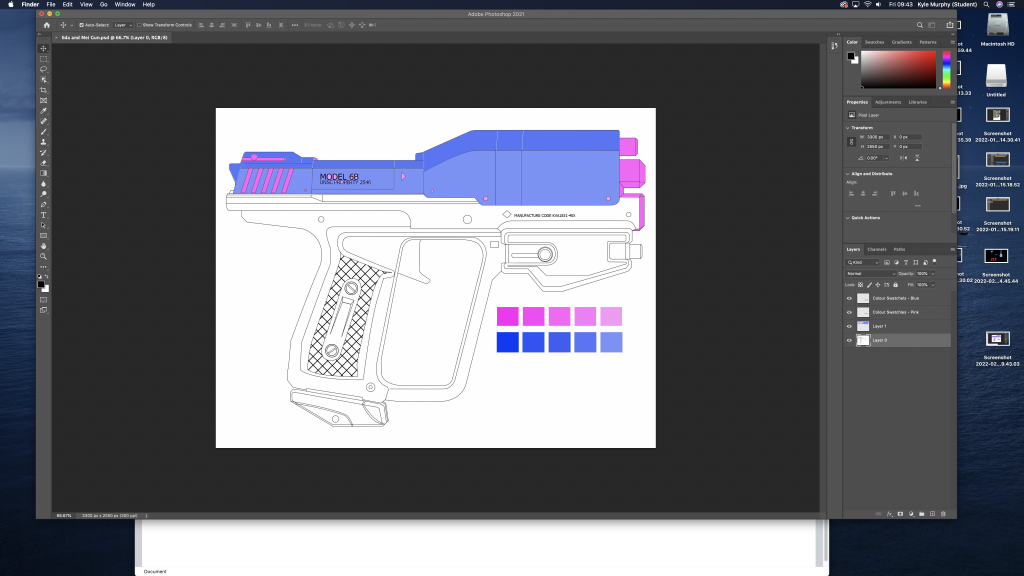Image resolution: width=1024 pixels, height=576 pixels.
Task: Toggle visibility of Layer 0
Action: [850, 340]
